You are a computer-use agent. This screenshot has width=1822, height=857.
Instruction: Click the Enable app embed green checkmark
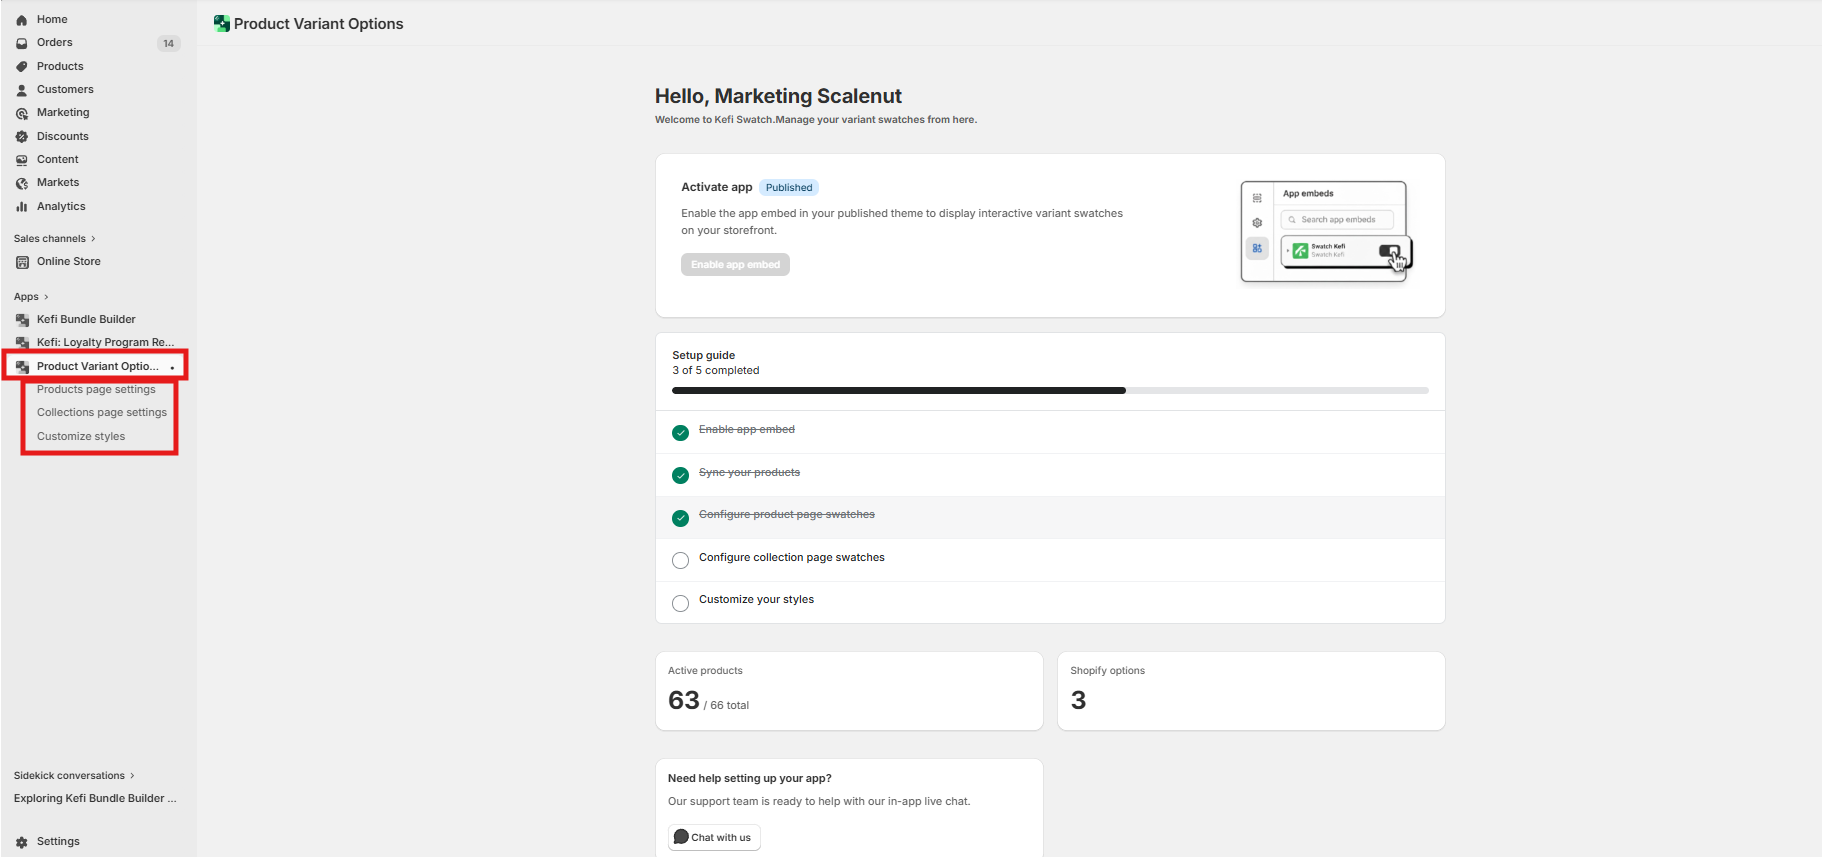[681, 433]
